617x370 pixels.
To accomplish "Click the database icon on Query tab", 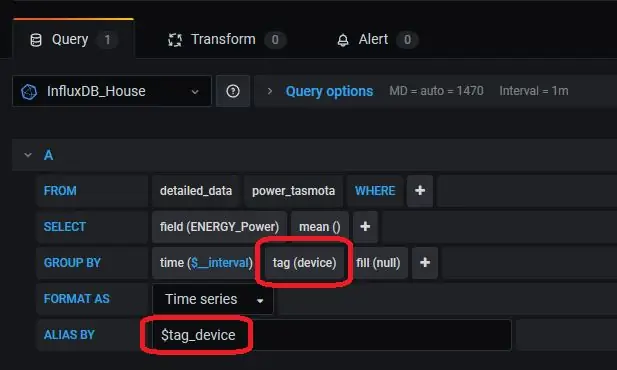I will [x=36, y=40].
